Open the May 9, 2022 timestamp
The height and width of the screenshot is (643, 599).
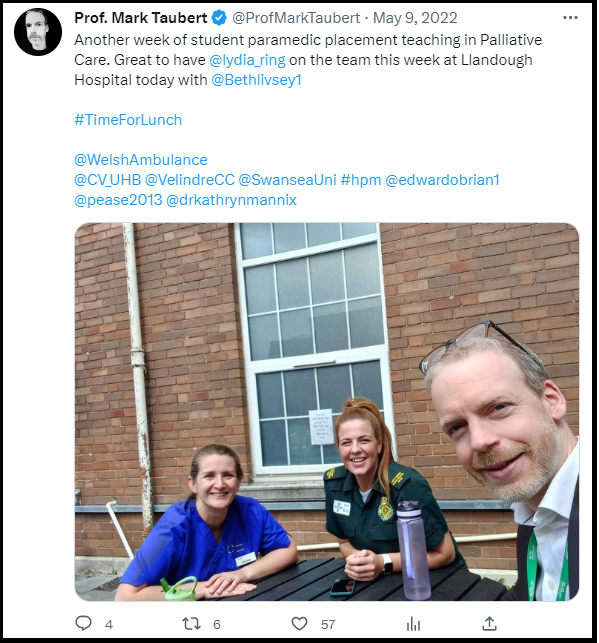click(x=415, y=18)
